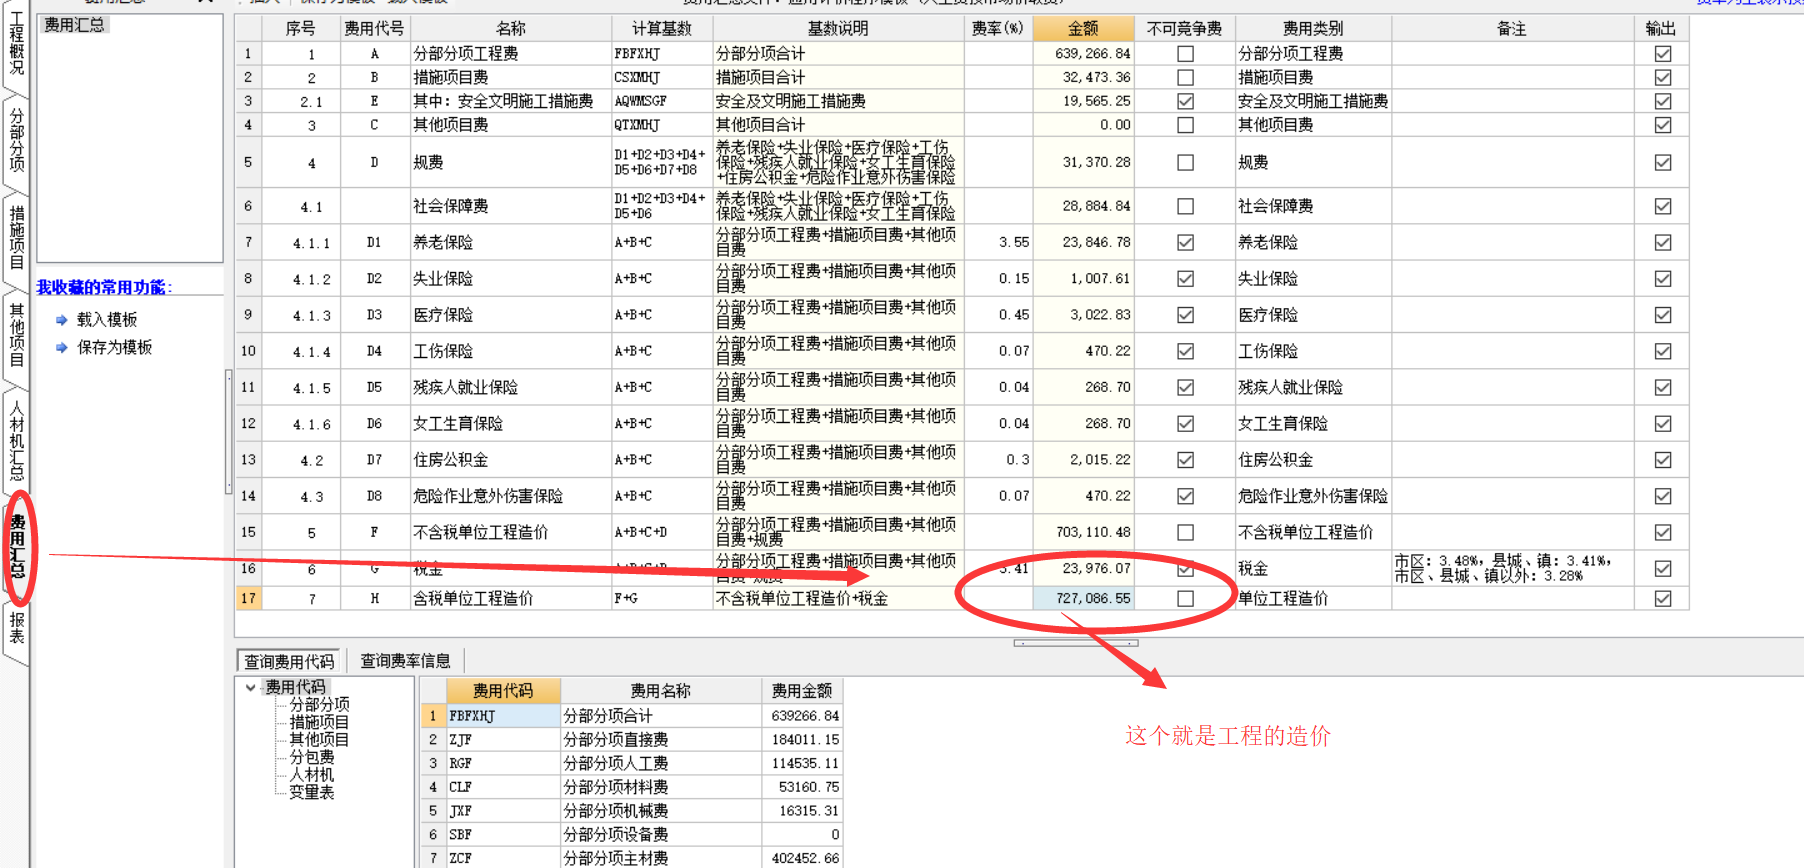The image size is (1804, 868).
Task: Select the 727,086.55 amount cell
Action: pos(1084,598)
